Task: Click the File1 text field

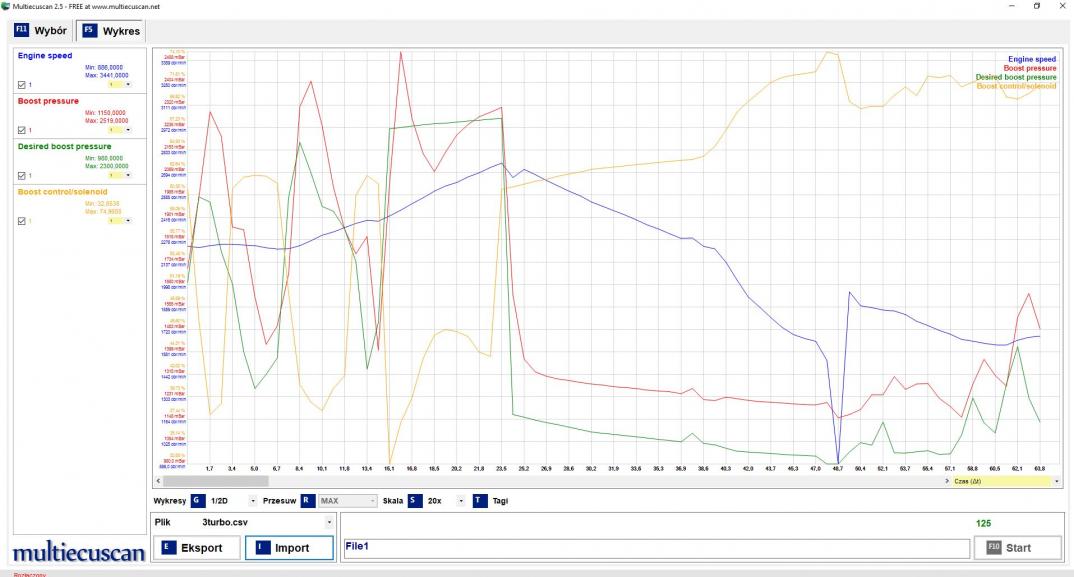Action: point(655,548)
